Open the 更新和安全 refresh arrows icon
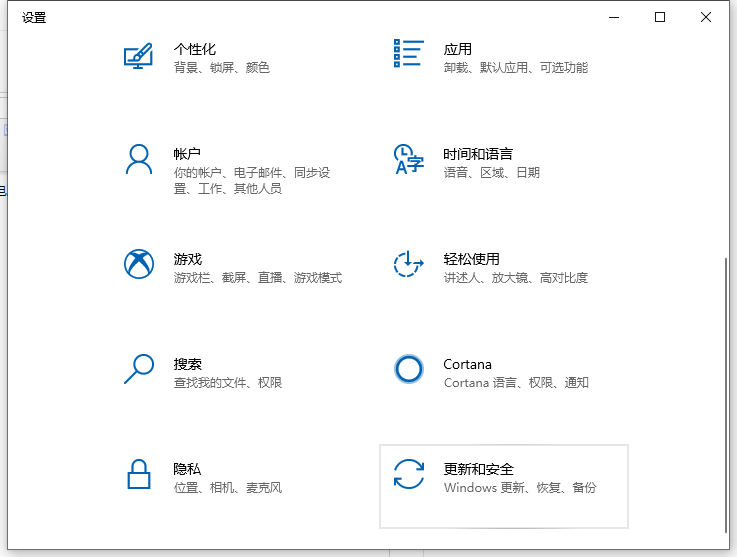 pyautogui.click(x=408, y=474)
